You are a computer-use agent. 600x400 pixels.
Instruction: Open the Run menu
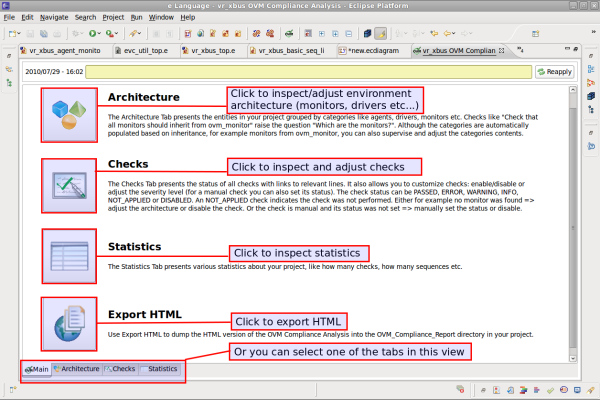[136, 17]
